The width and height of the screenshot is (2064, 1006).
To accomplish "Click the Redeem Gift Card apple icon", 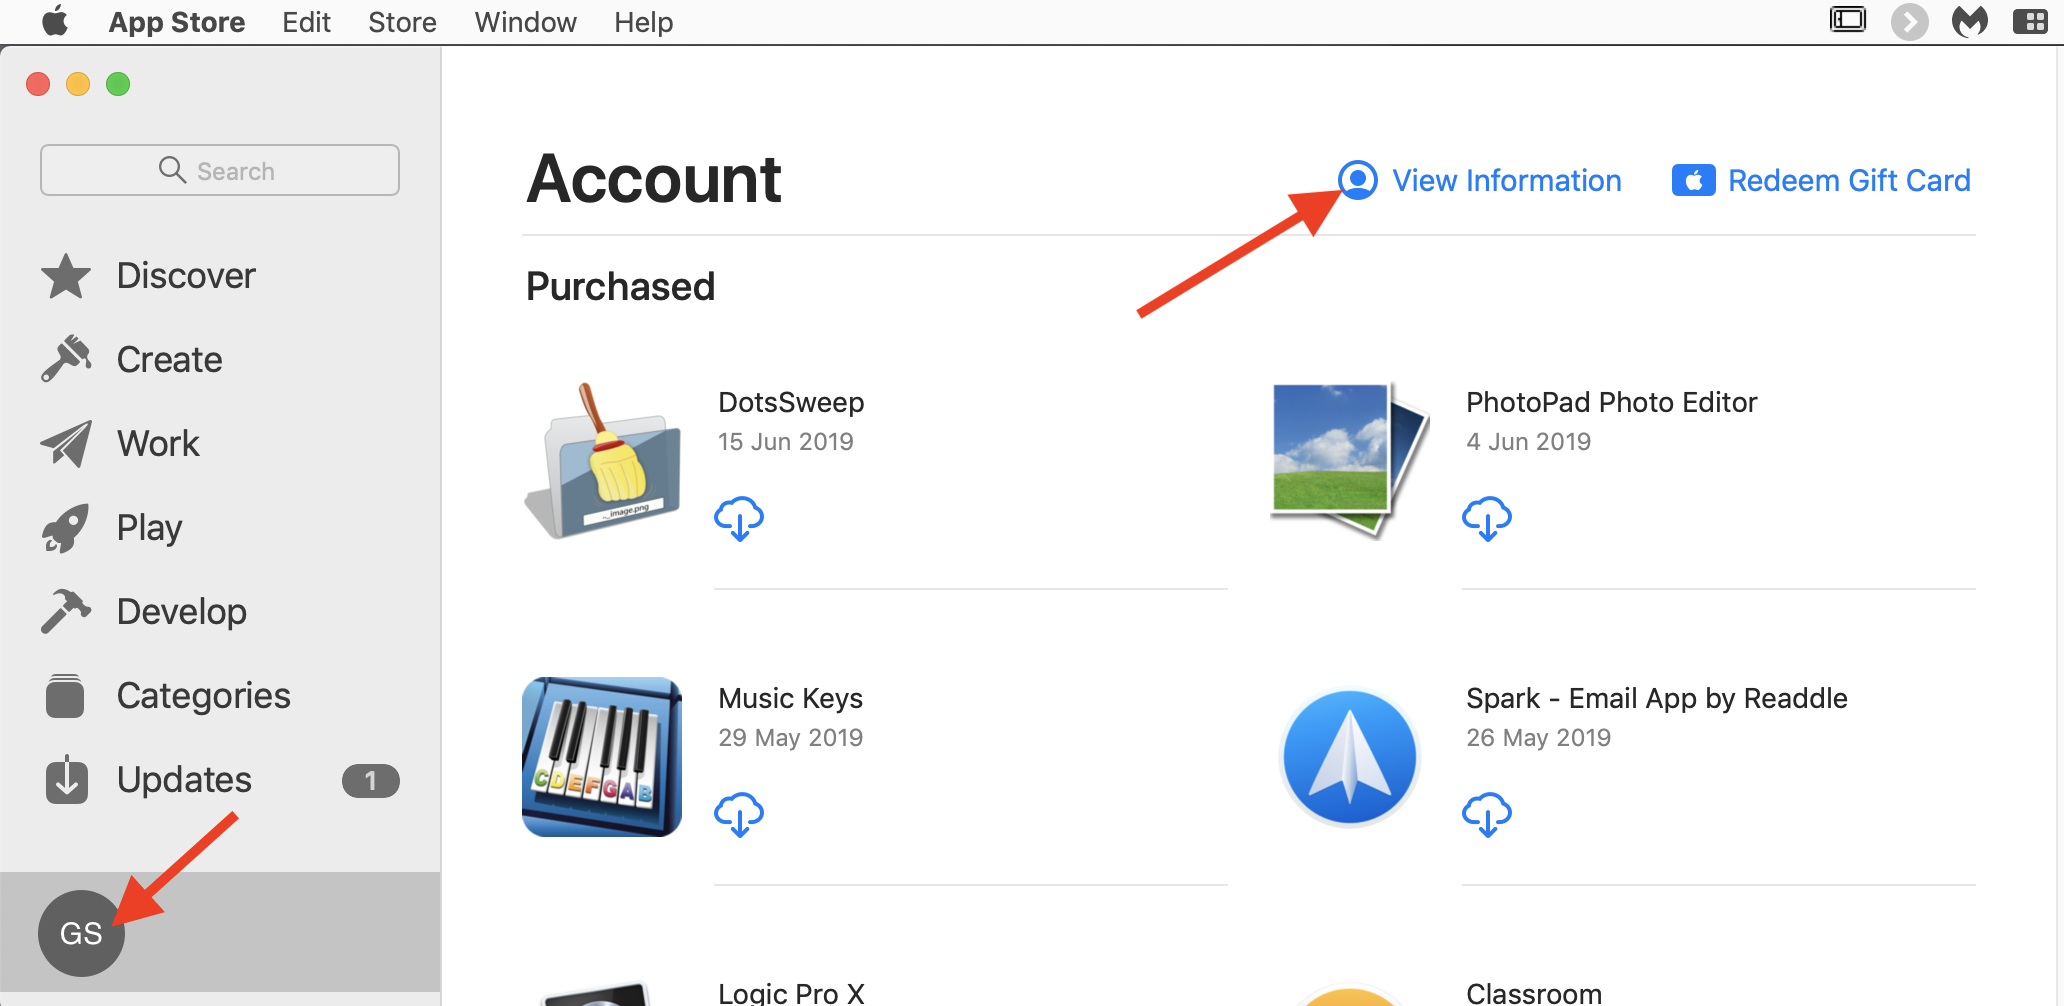I will point(1693,181).
